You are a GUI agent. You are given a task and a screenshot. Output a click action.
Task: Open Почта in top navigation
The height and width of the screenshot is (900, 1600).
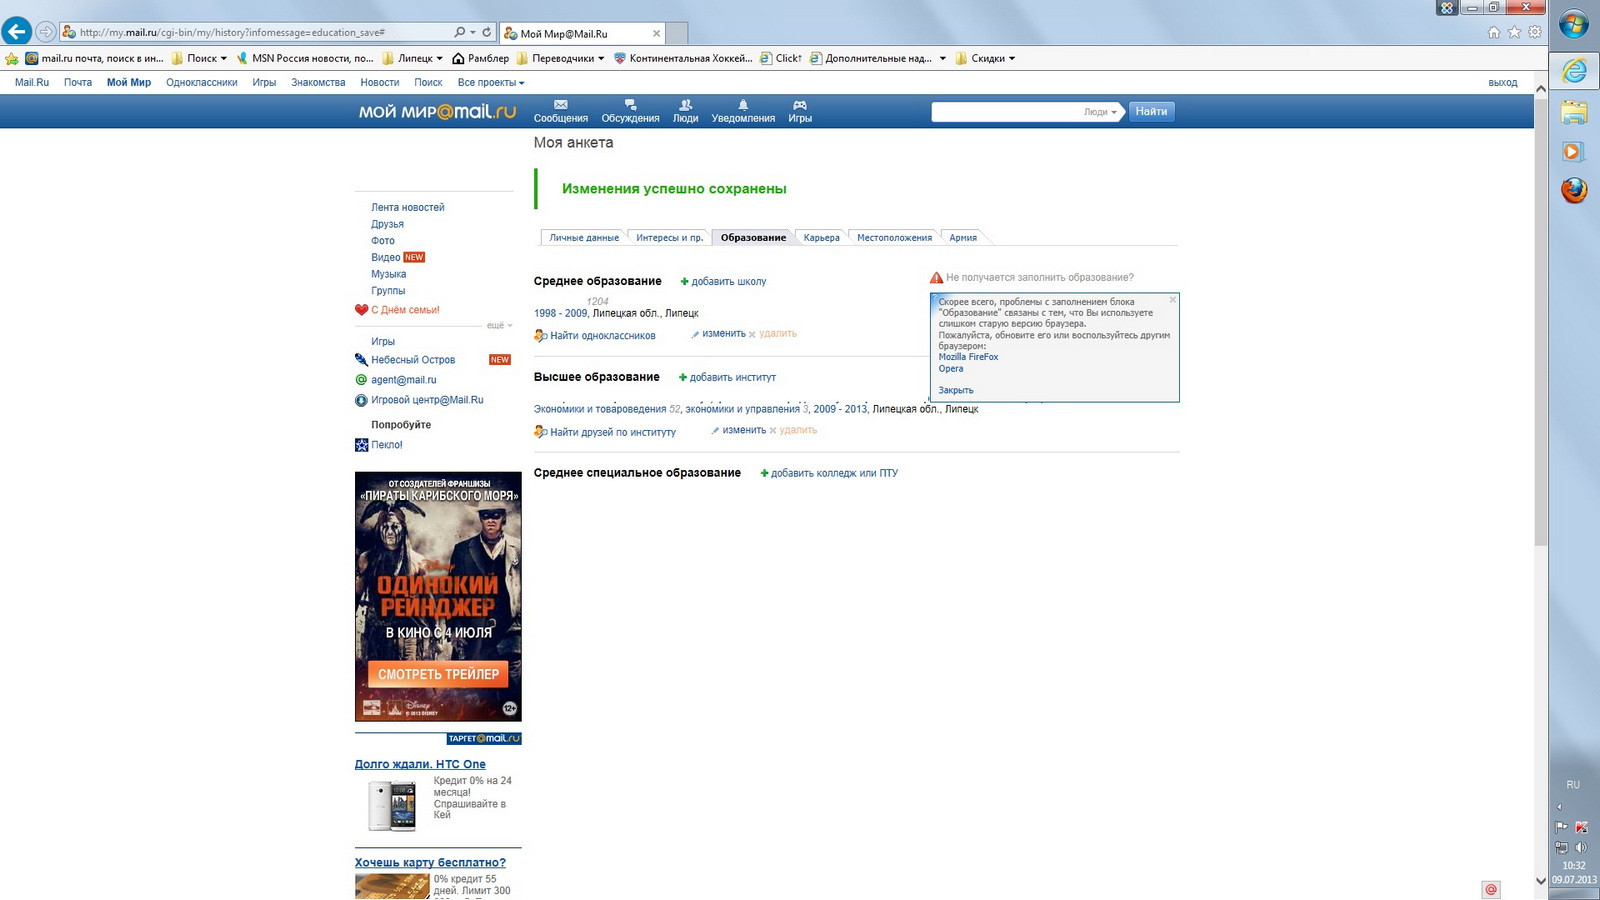(78, 83)
